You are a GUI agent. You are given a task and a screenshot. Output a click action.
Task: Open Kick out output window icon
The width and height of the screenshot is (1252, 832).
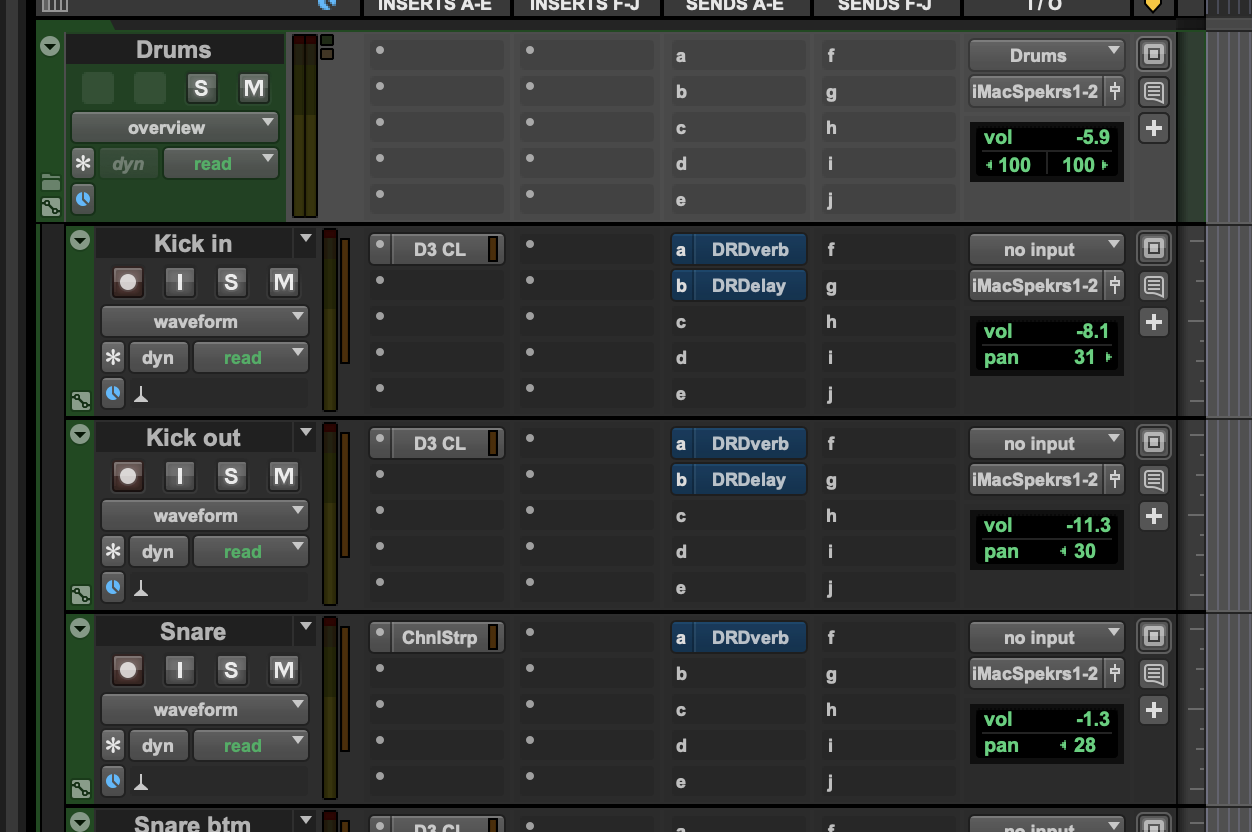click(1154, 441)
